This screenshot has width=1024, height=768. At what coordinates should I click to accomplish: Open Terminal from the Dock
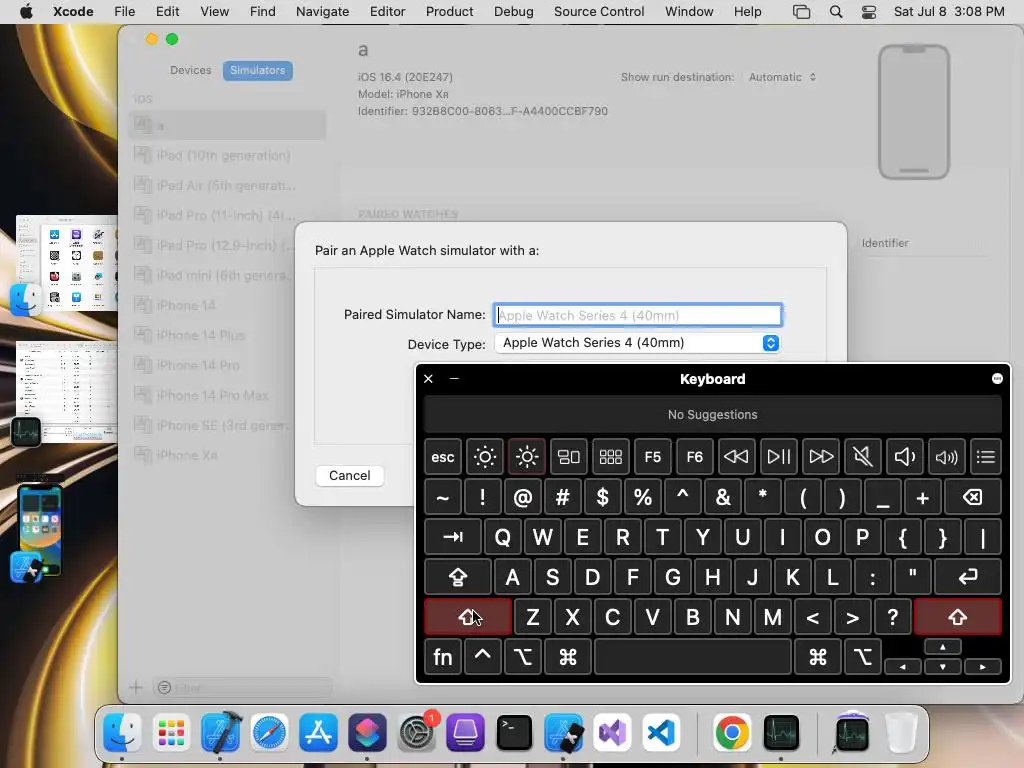[514, 733]
